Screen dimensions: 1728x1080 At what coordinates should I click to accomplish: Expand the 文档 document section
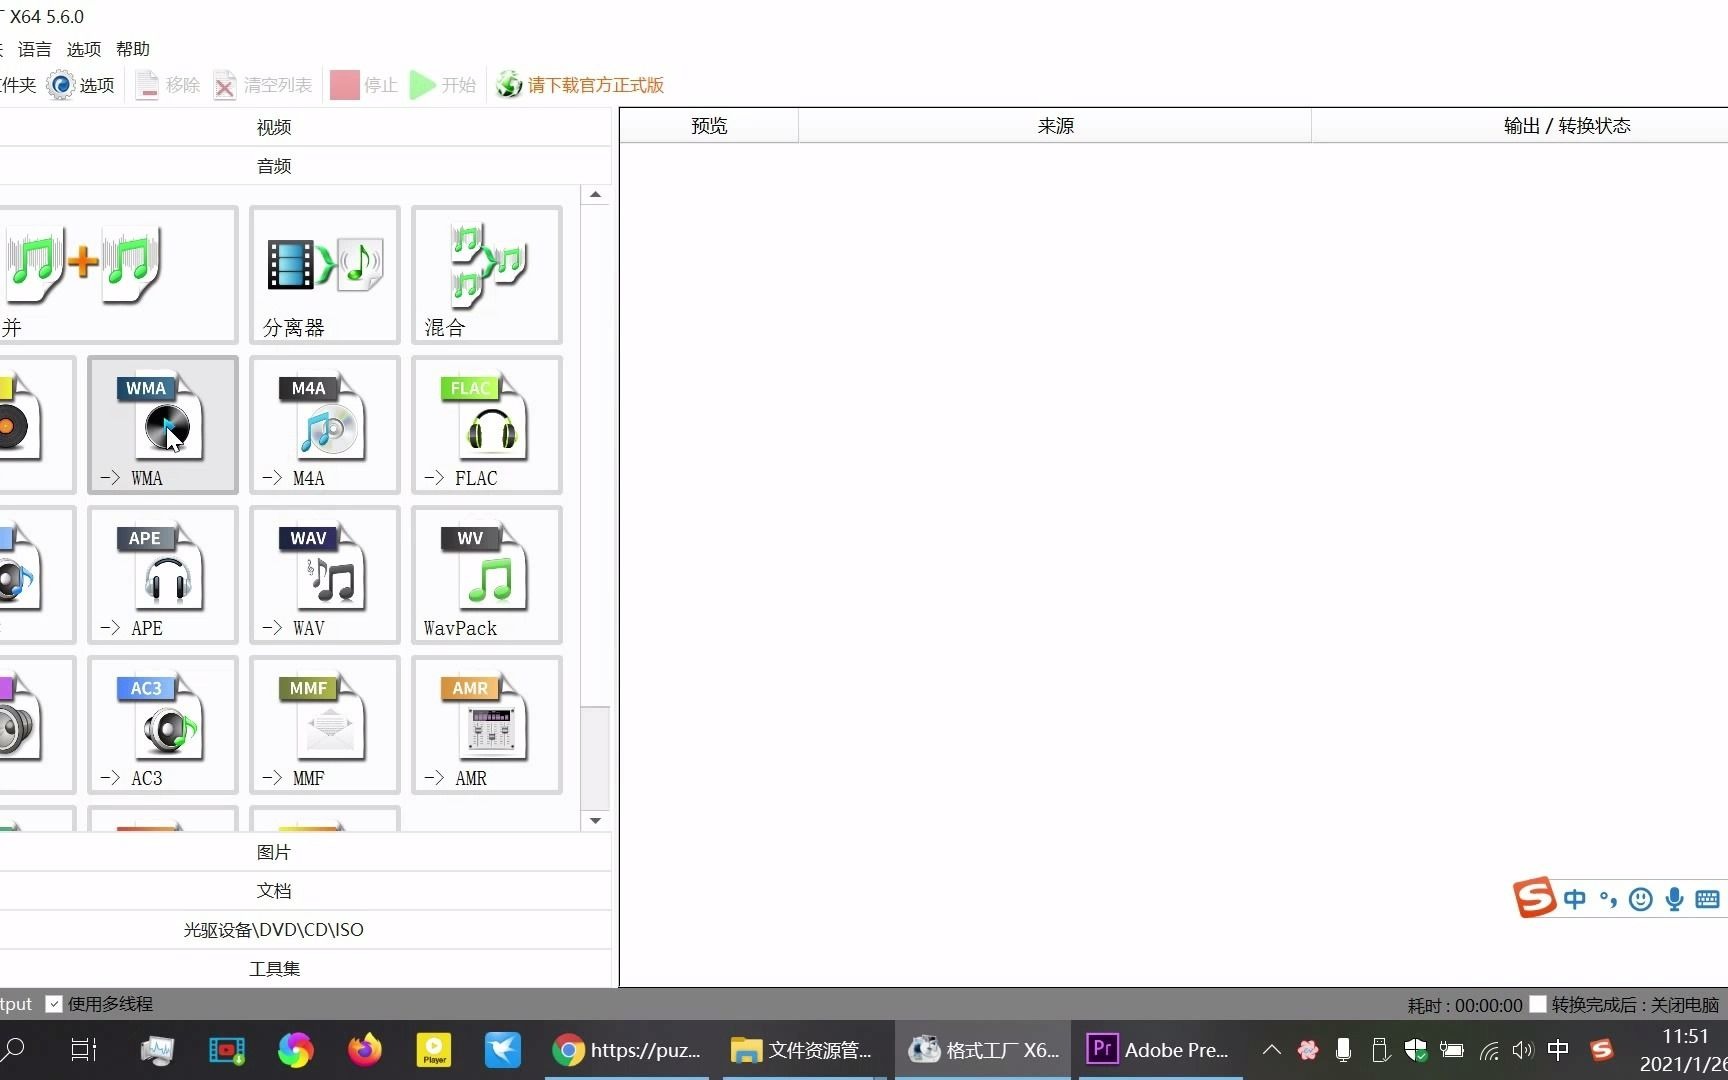click(273, 890)
